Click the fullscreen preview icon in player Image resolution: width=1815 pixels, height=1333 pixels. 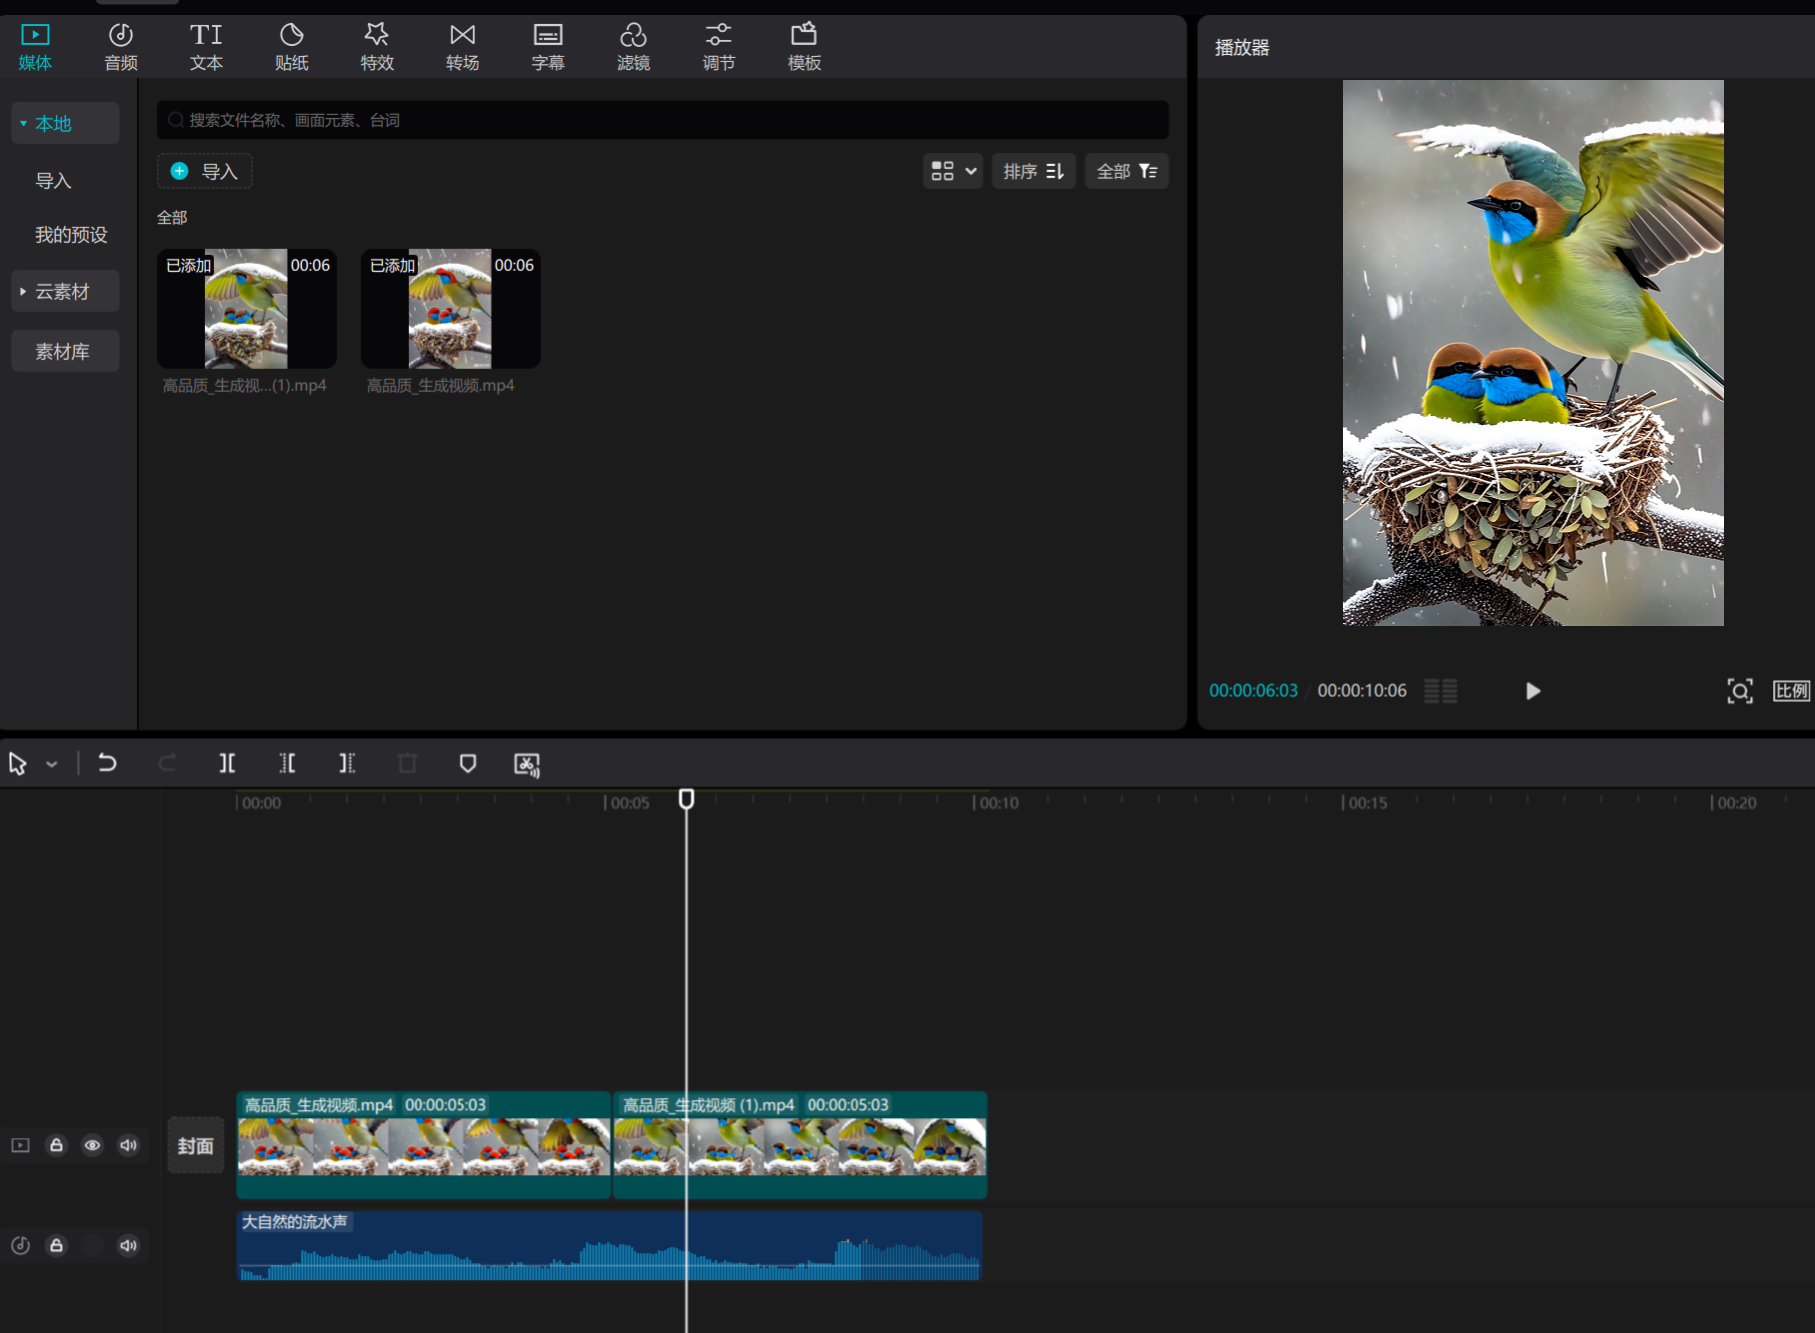(x=1739, y=691)
